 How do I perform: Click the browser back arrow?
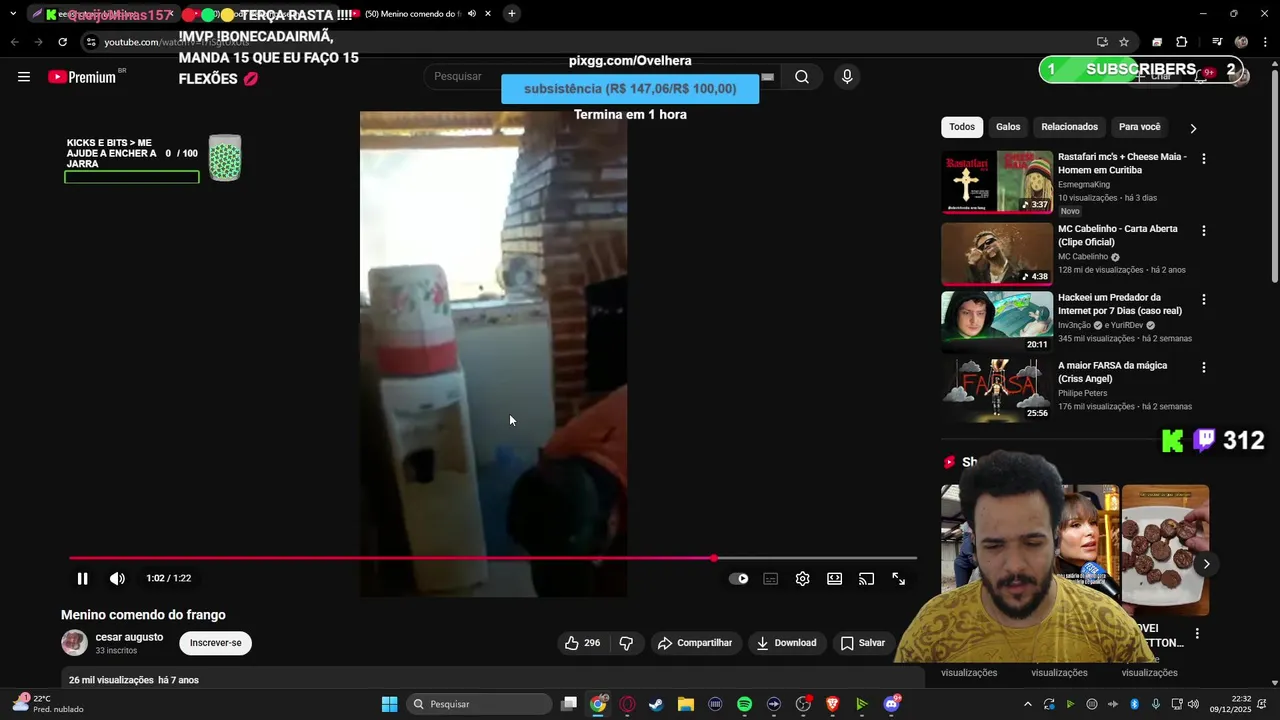14,42
